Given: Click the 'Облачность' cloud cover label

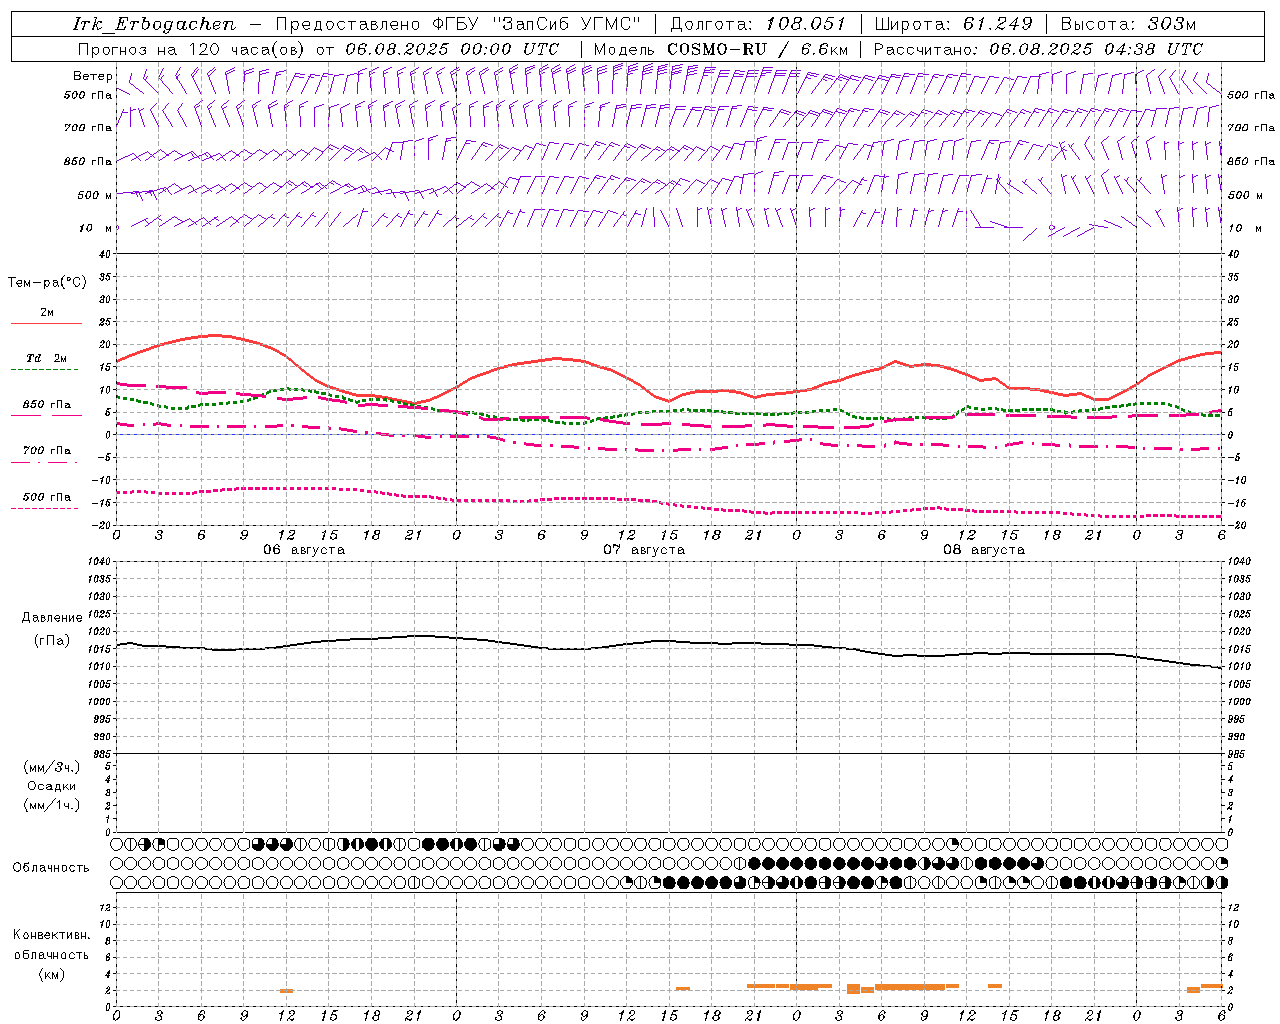Looking at the screenshot, I should tap(51, 868).
